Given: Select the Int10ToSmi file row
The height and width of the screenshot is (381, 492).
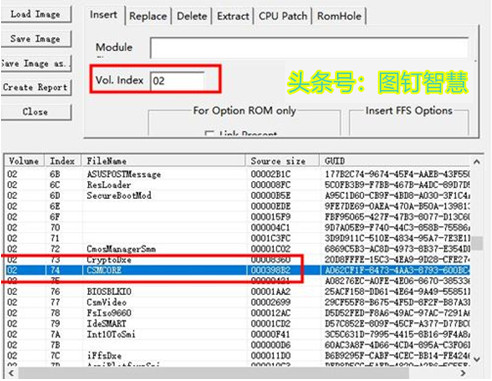Looking at the screenshot, I should pyautogui.click(x=238, y=334).
